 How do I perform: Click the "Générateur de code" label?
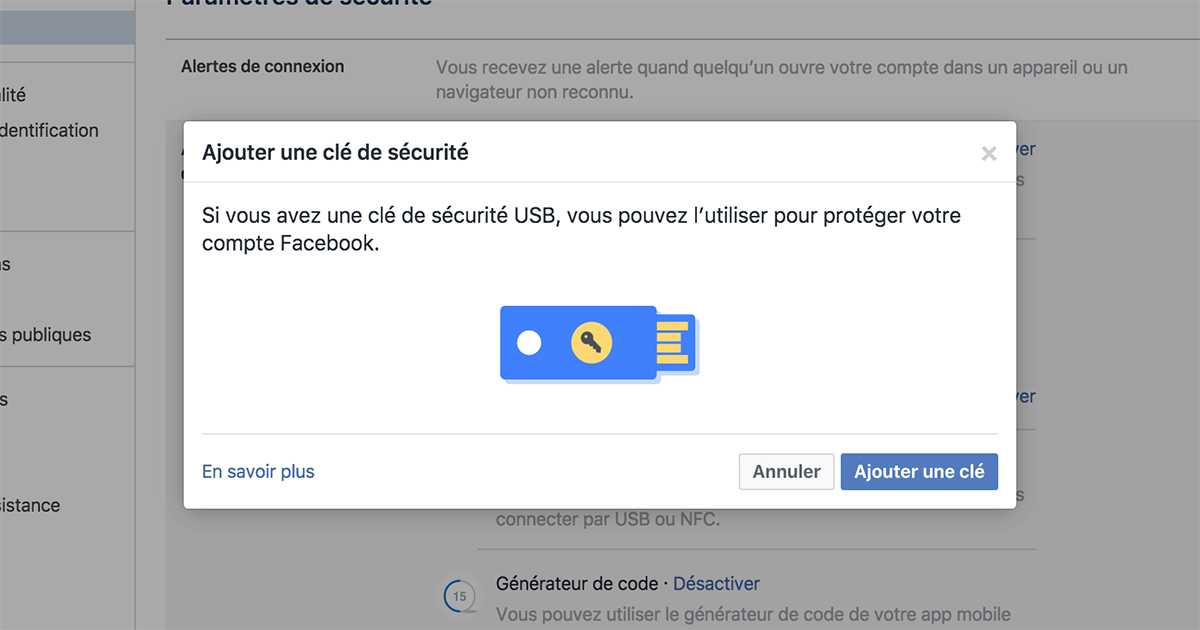click(577, 583)
